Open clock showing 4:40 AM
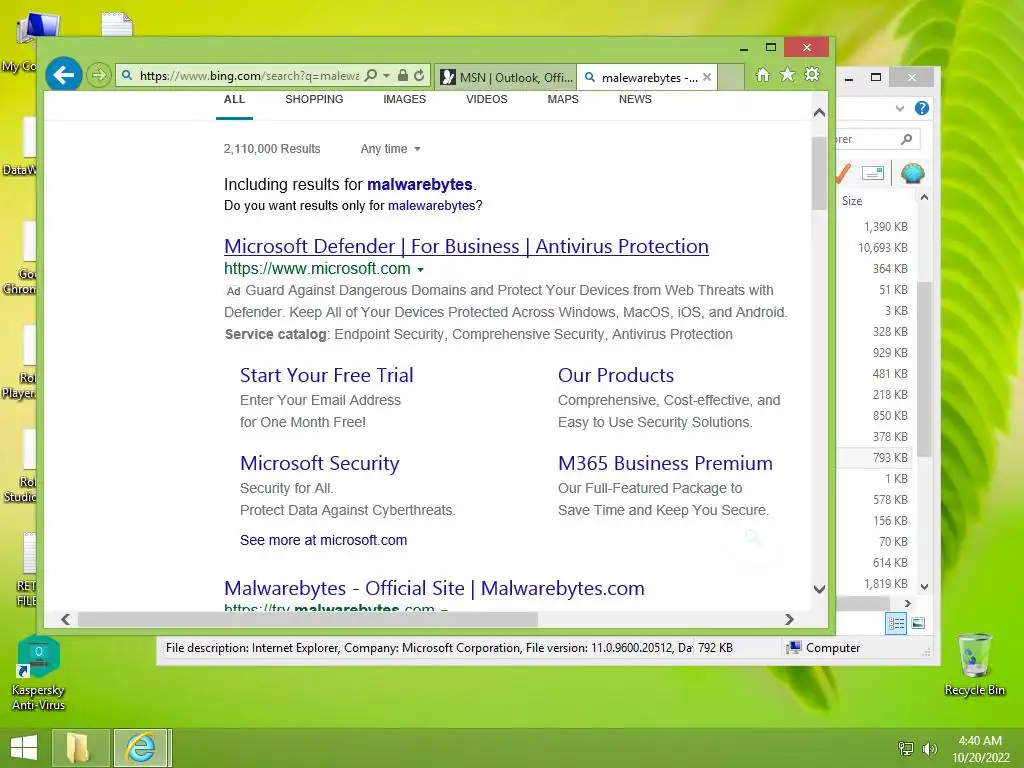This screenshot has height=768, width=1024. [980, 749]
